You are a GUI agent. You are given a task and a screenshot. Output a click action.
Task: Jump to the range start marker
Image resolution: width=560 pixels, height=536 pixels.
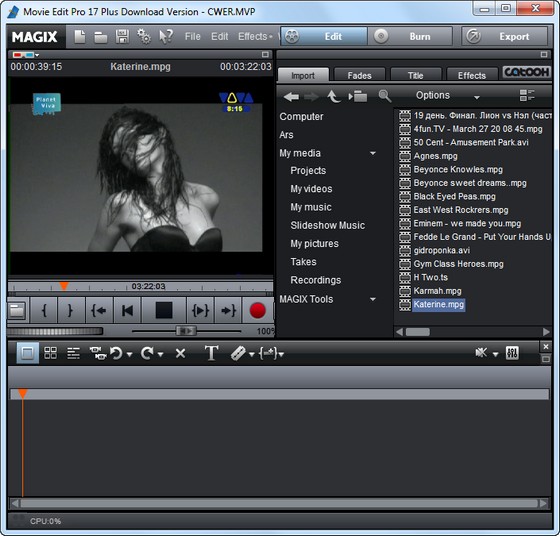pos(99,310)
